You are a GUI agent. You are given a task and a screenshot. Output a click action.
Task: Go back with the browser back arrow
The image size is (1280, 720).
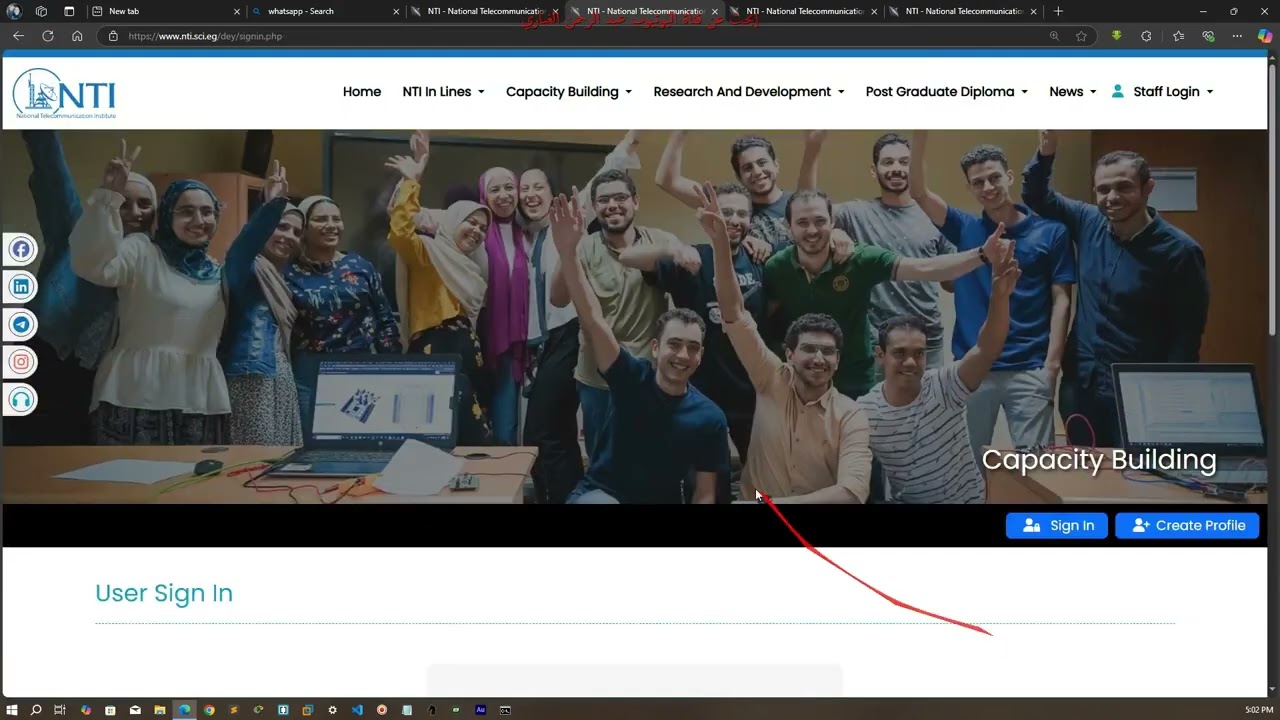pyautogui.click(x=18, y=36)
